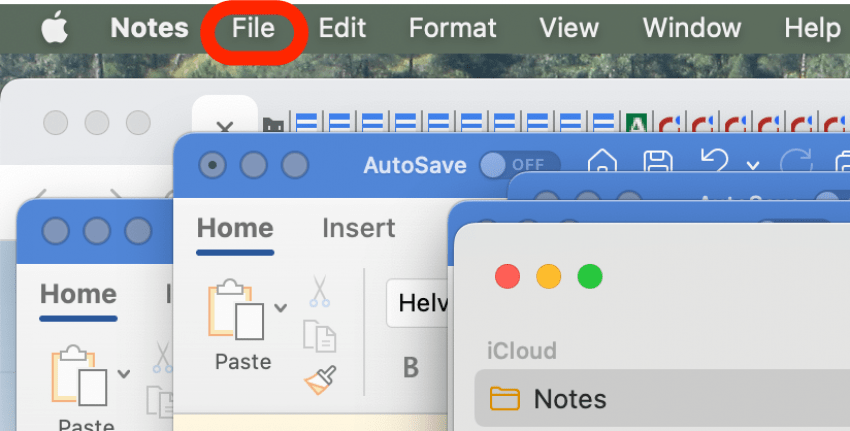Click the Home icon in Word's title bar
Image resolution: width=850 pixels, height=431 pixels.
601,164
